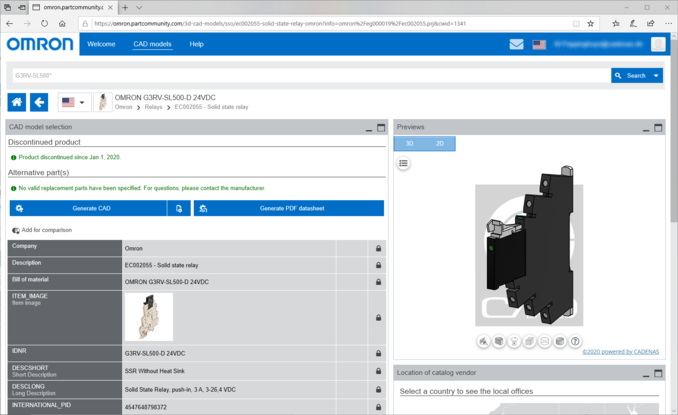Click Generate PDF datasheet button
The height and width of the screenshot is (415, 678).
289,208
